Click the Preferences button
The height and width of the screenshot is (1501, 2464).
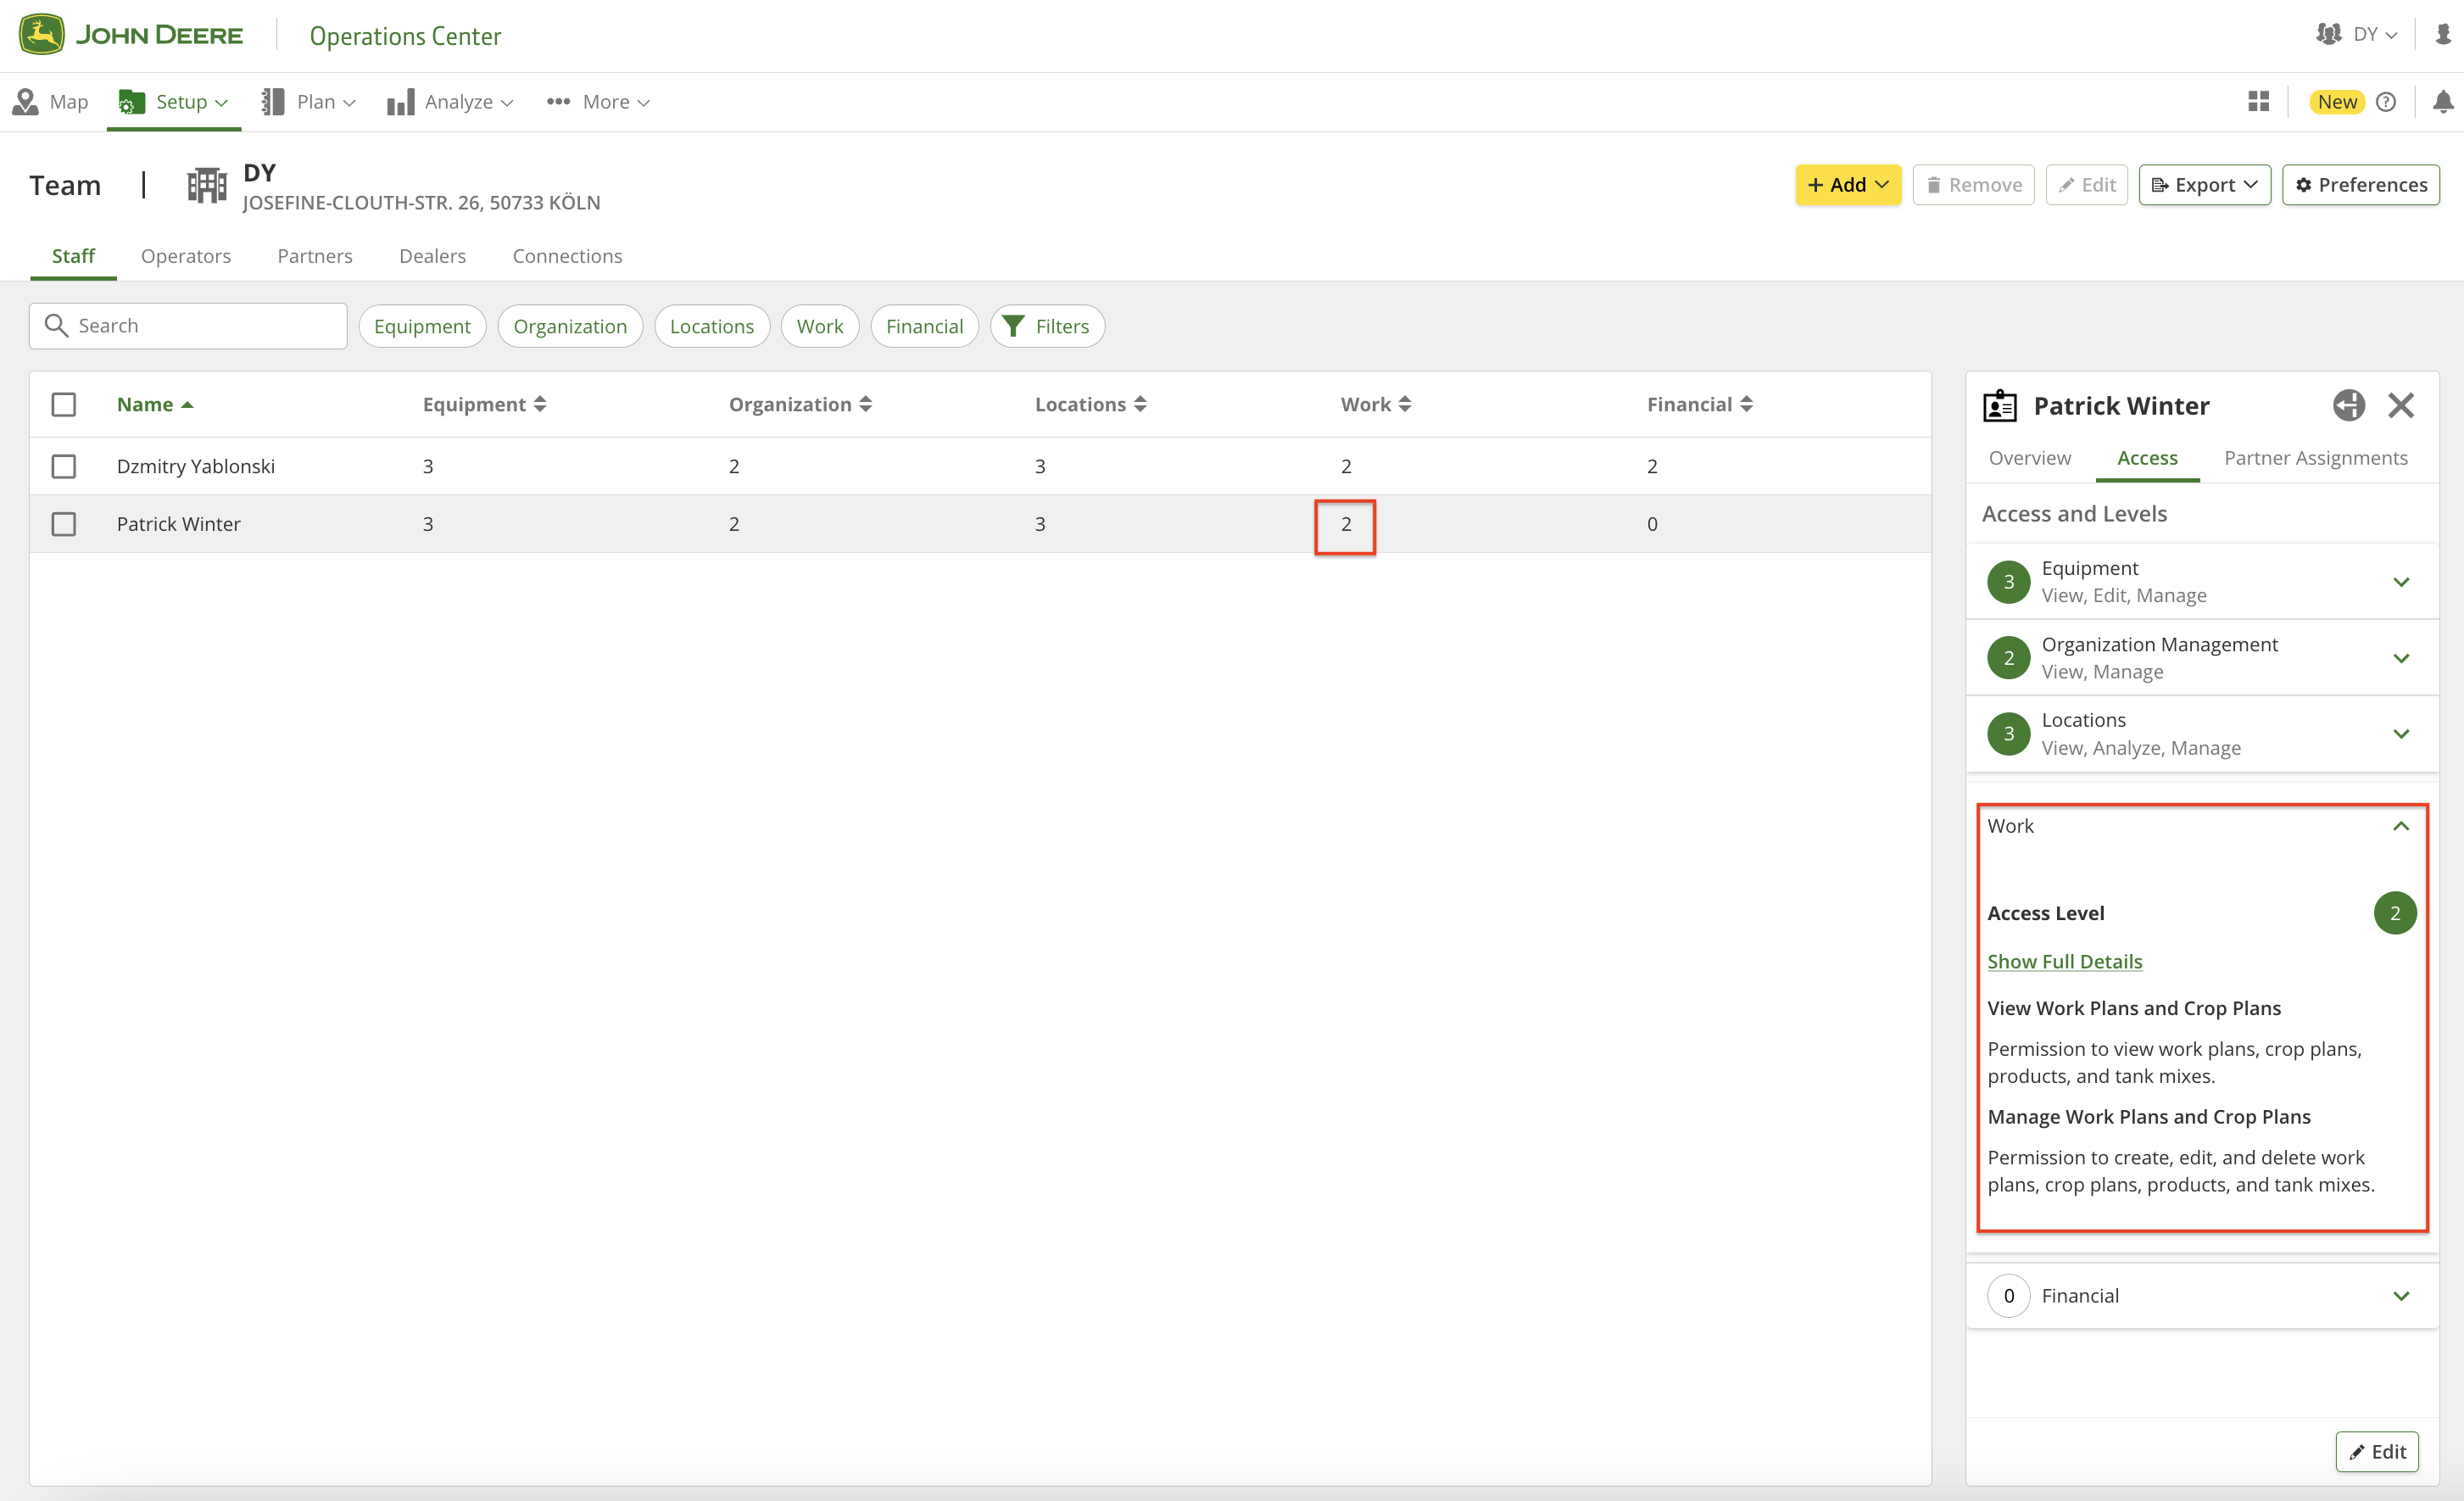[x=2360, y=185]
